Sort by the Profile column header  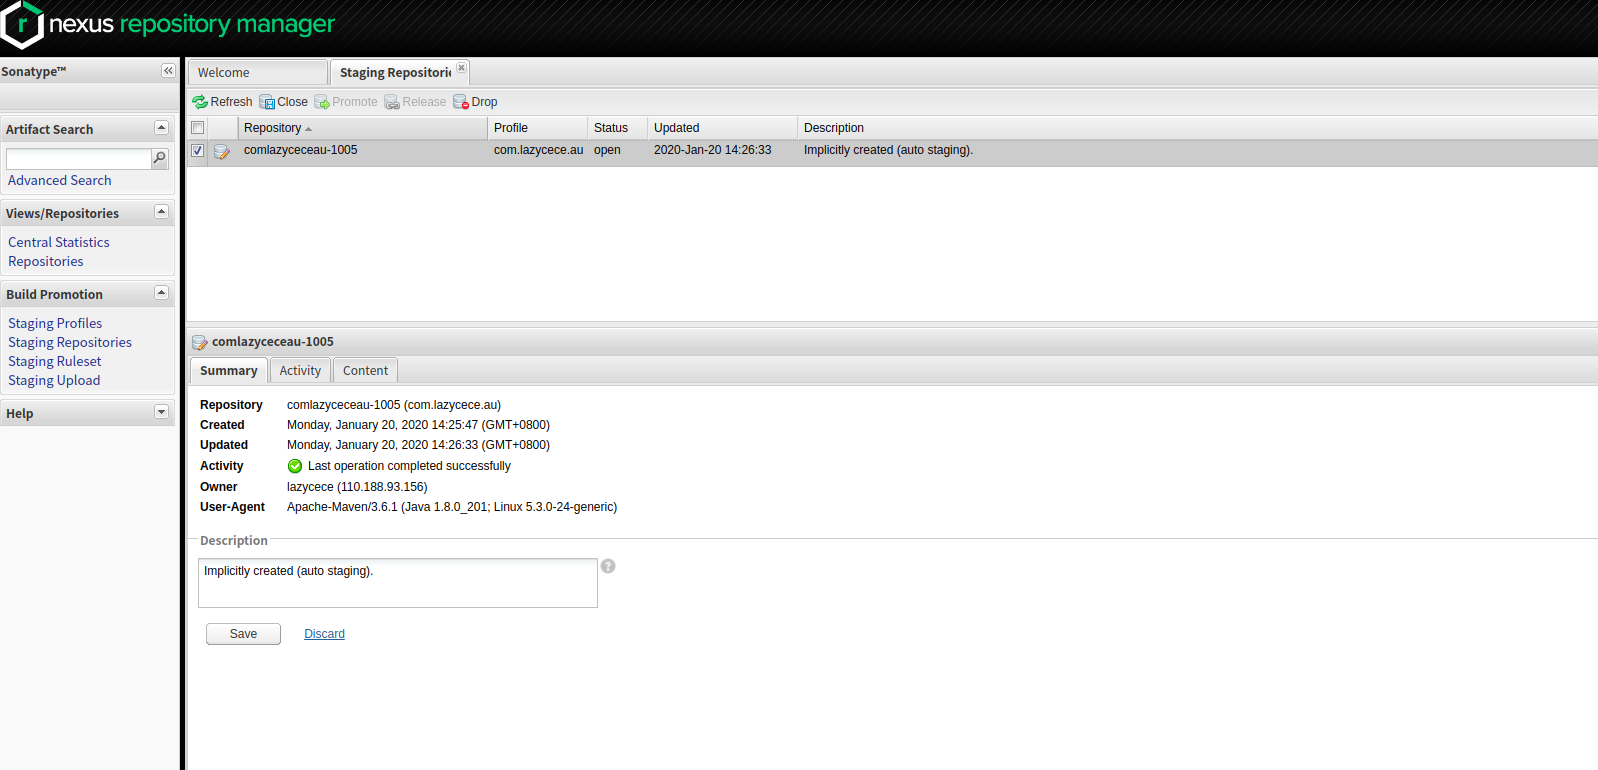(x=538, y=128)
